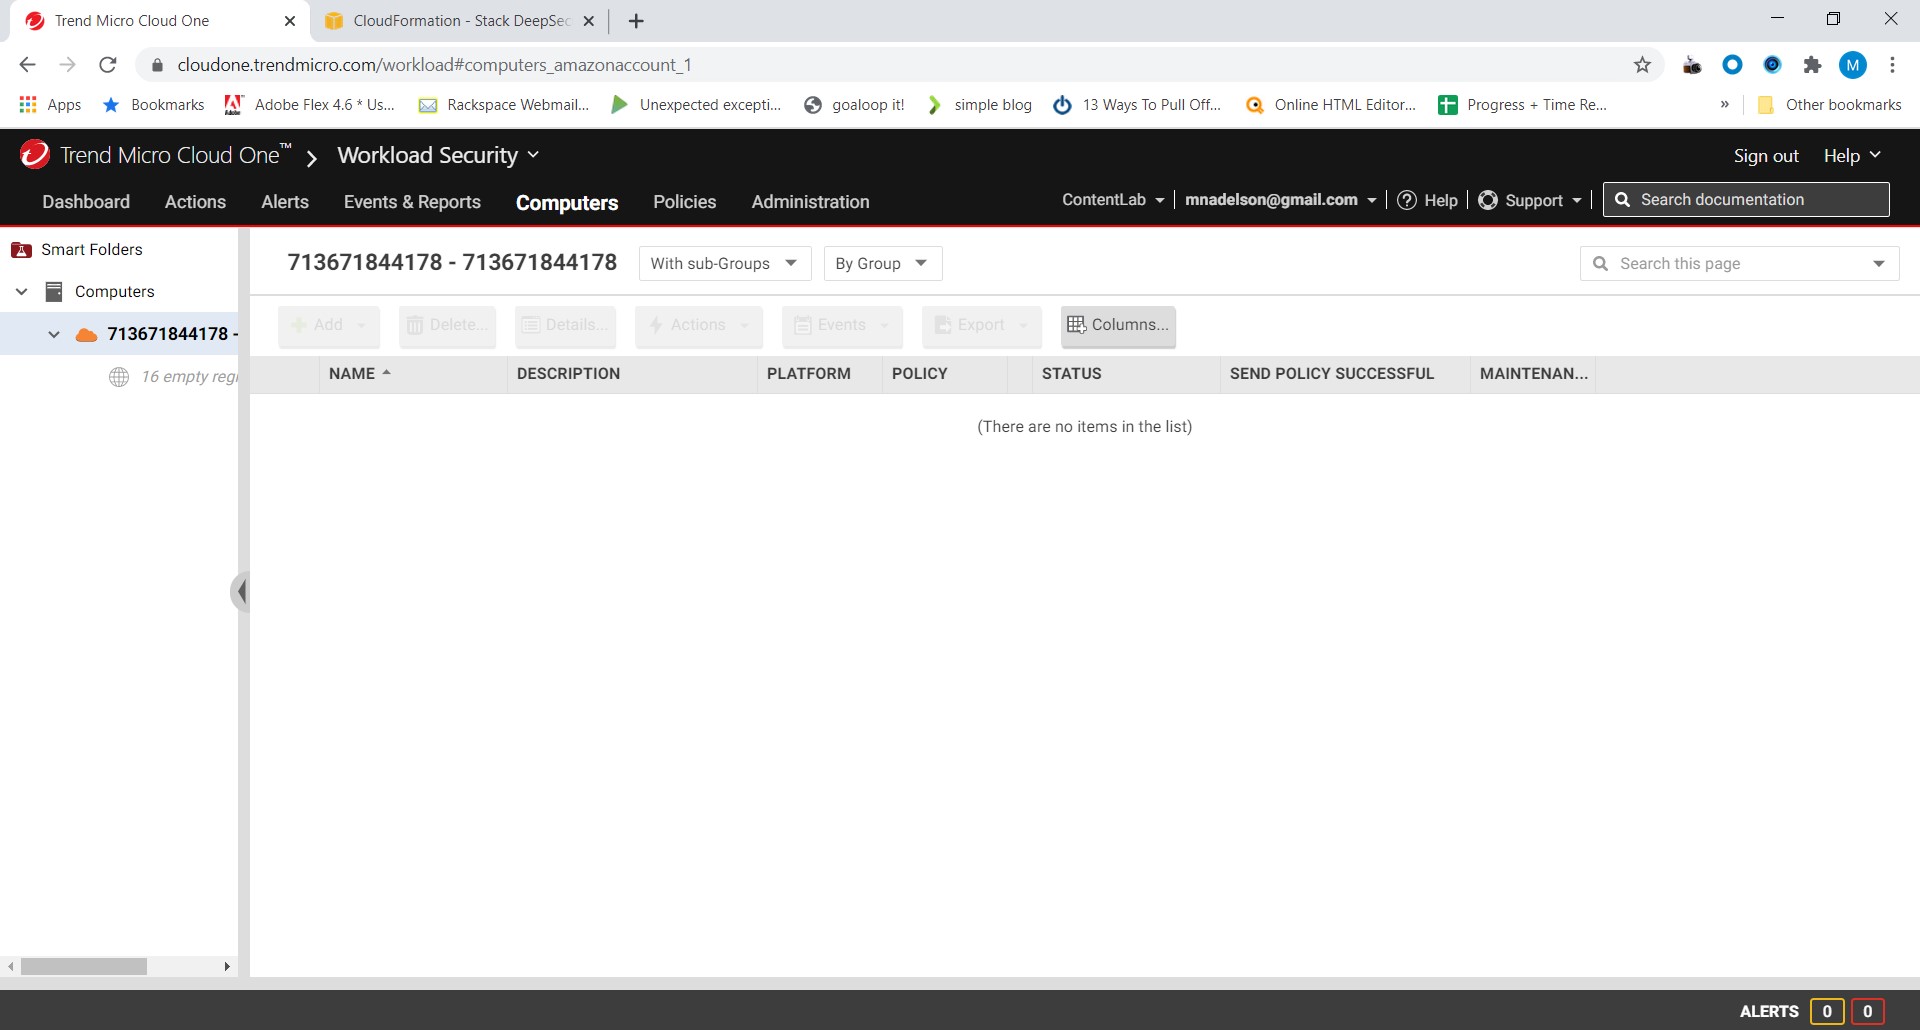Click the Smart Folders icon in sidebar
The width and height of the screenshot is (1920, 1030).
pyautogui.click(x=21, y=250)
